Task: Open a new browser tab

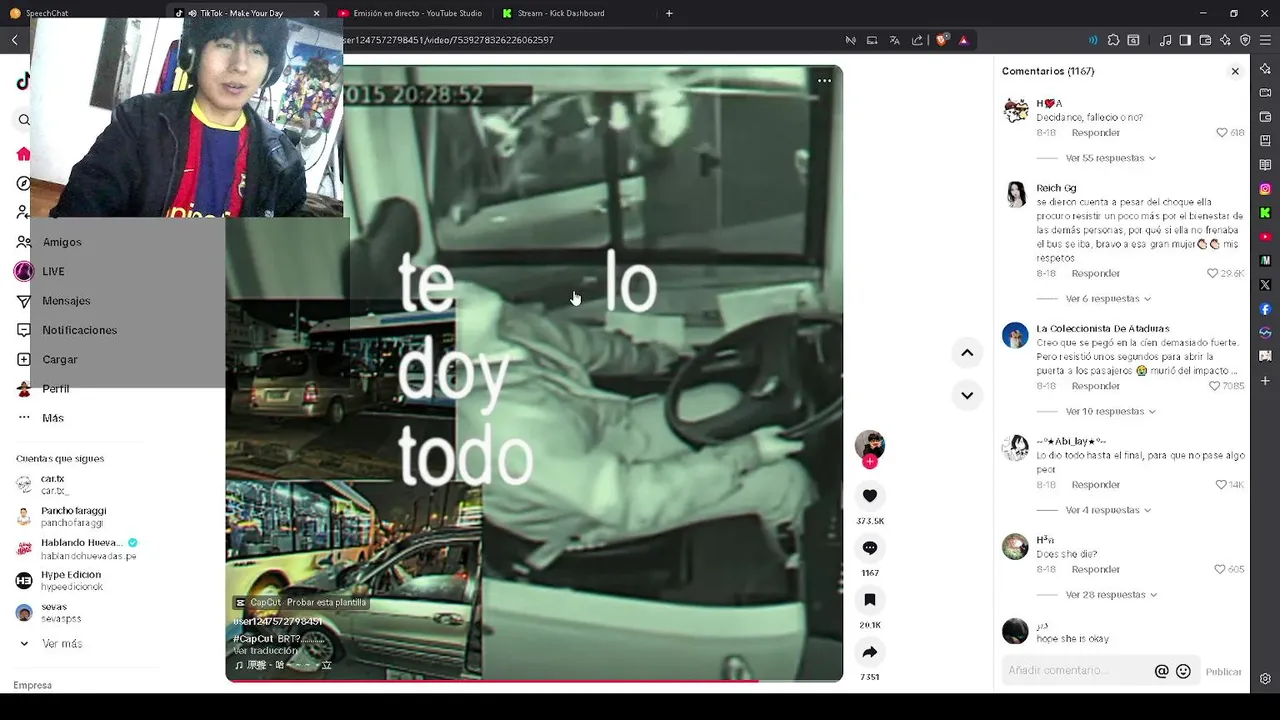Action: coord(669,13)
